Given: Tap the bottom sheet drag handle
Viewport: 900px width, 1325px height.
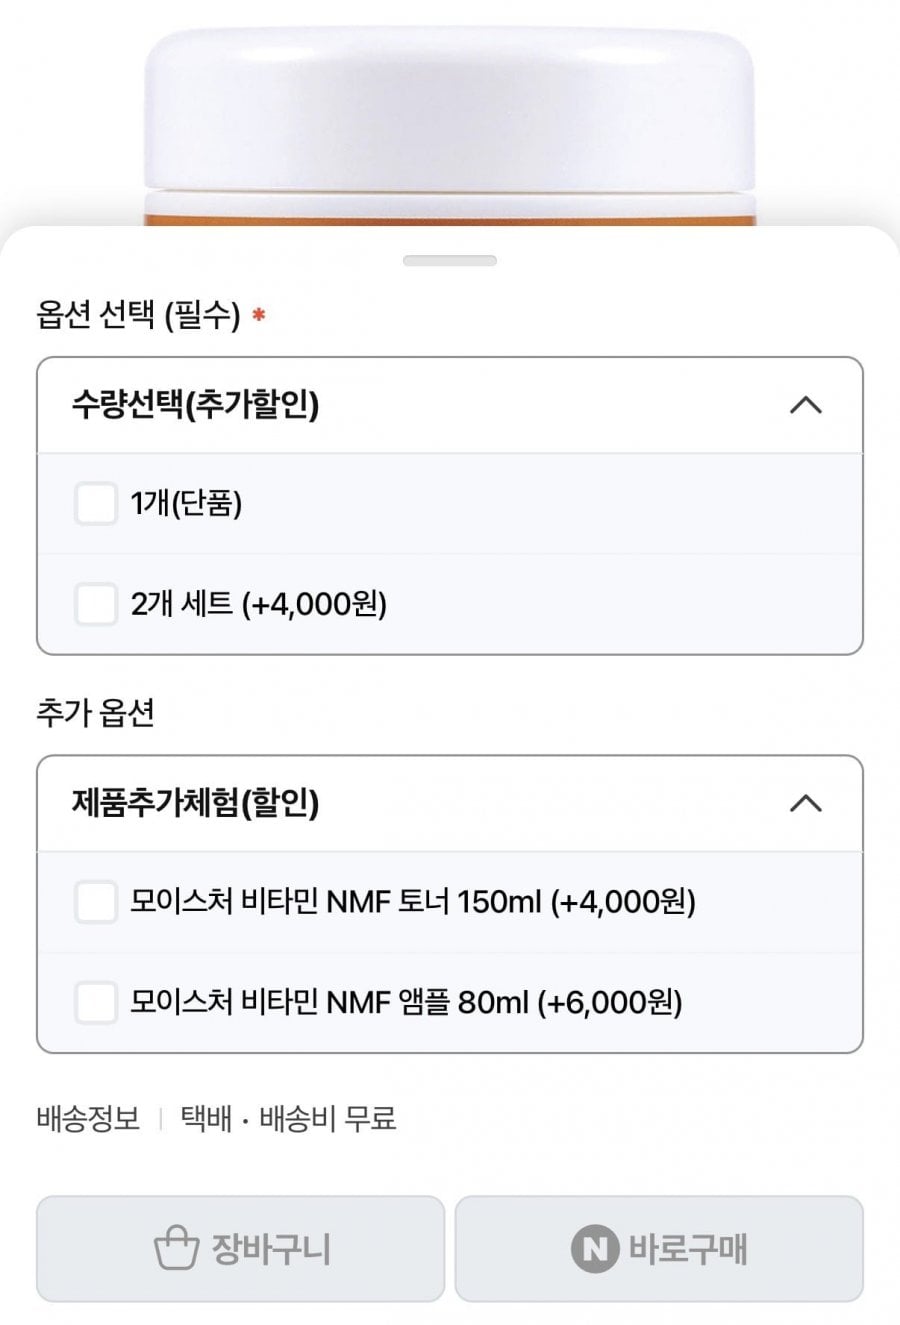Looking at the screenshot, I should (450, 261).
